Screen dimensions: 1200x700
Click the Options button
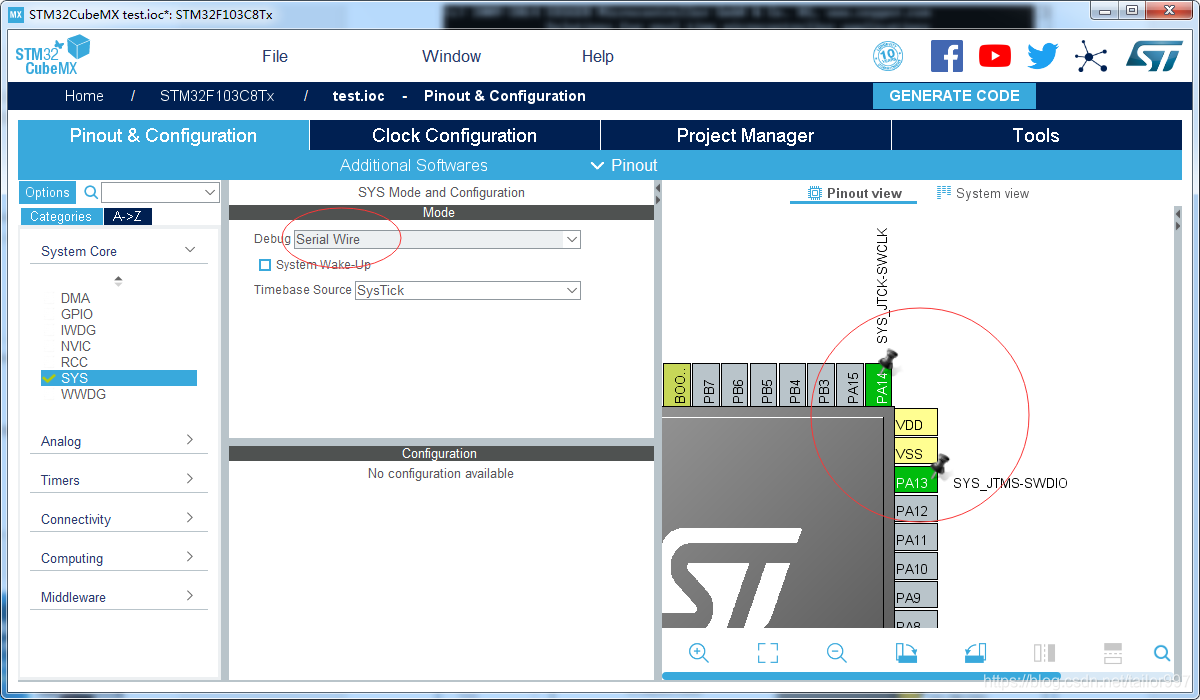48,192
